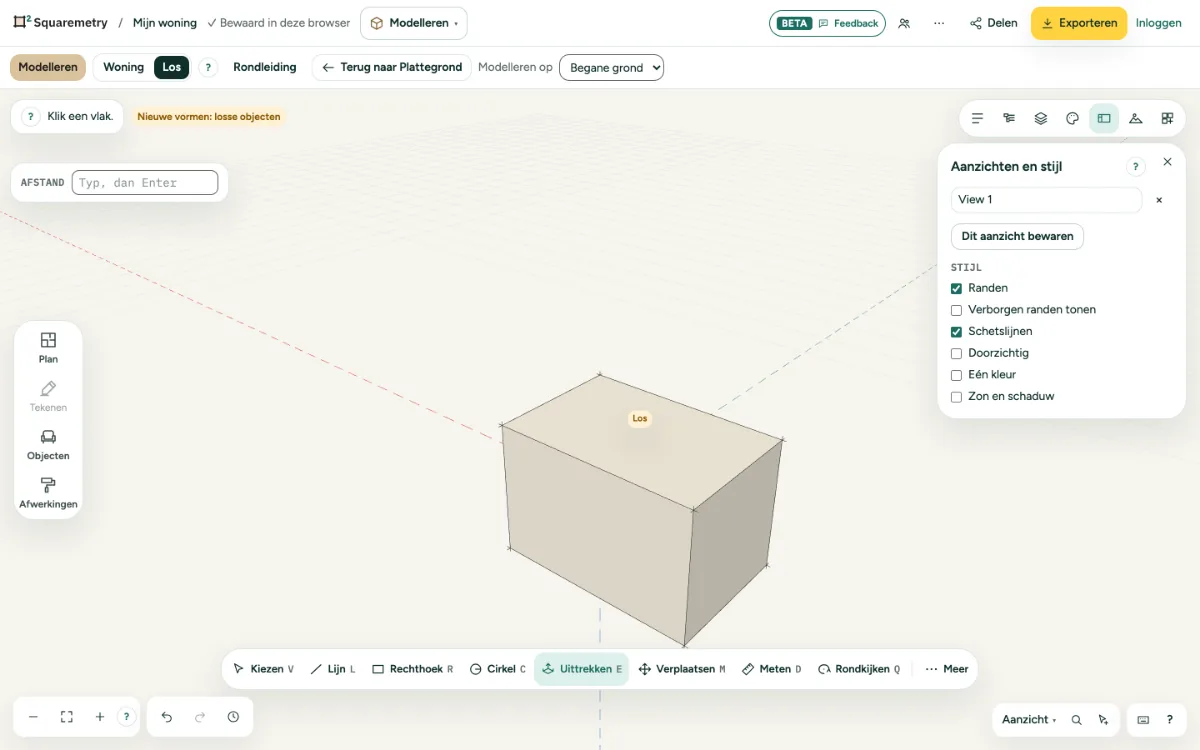Enable Zon en schaduw checkbox
This screenshot has height=750, width=1200.
[x=956, y=397]
